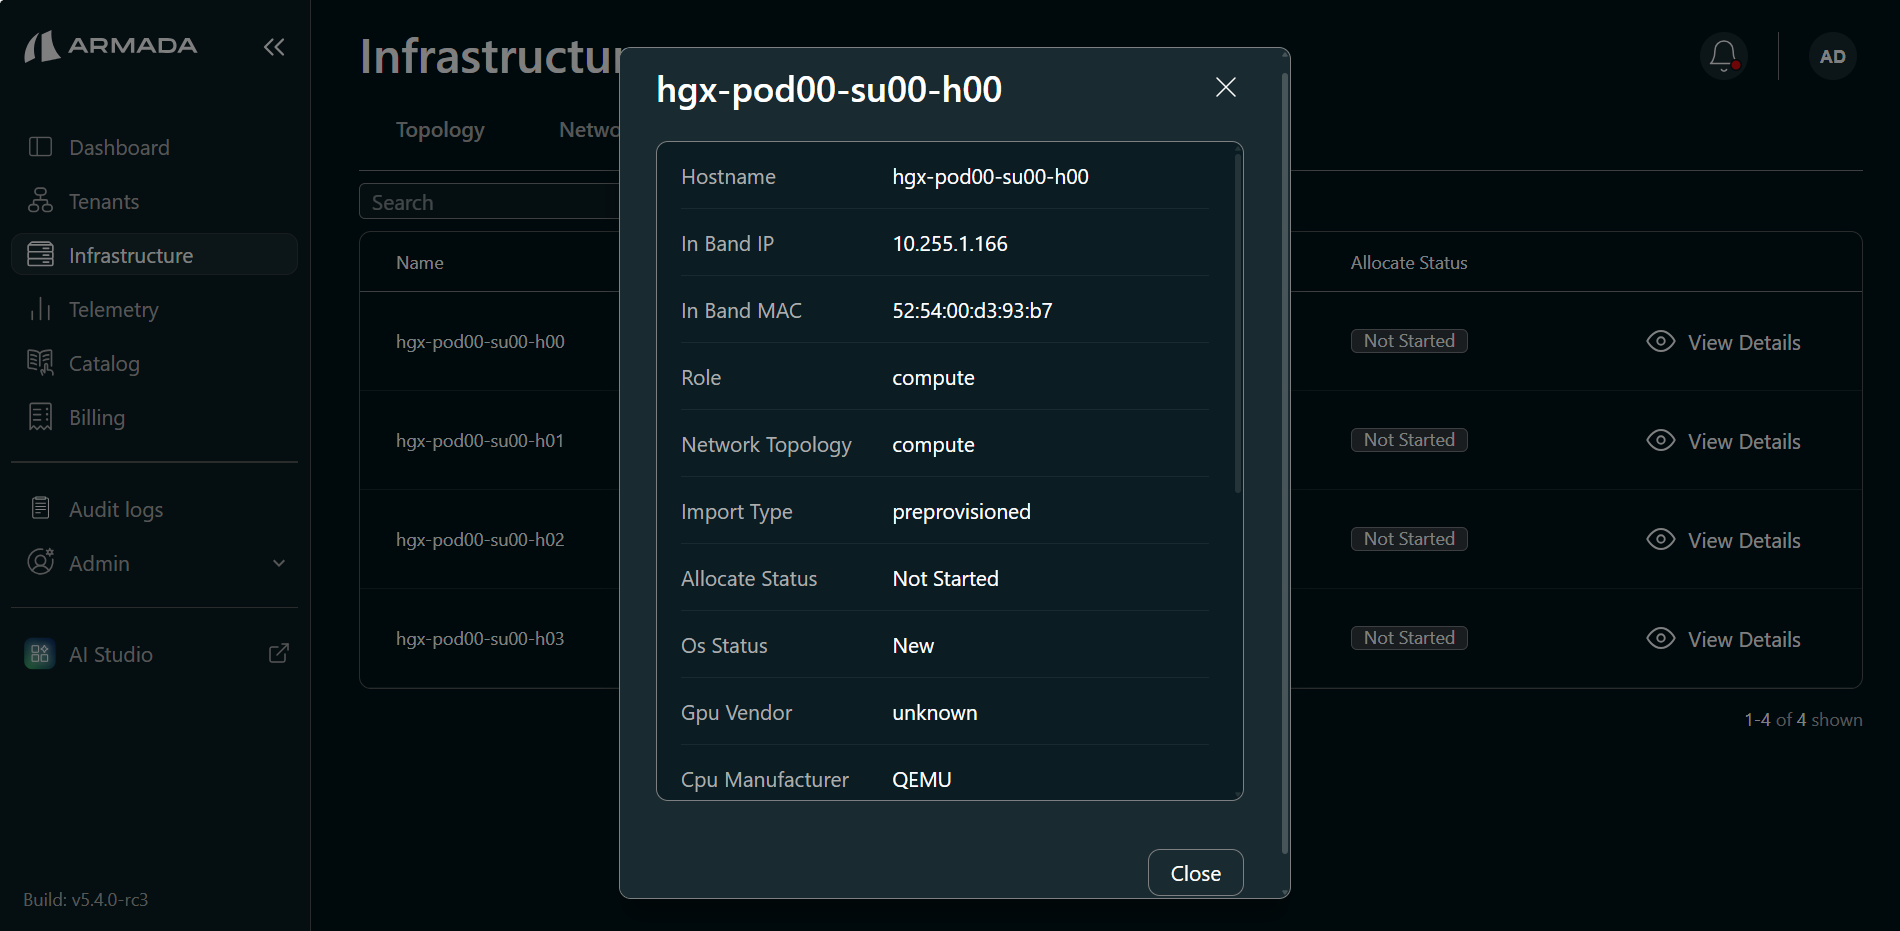The height and width of the screenshot is (931, 1900).
Task: View Details for hgx-pod00-su00-h02
Action: [1744, 540]
